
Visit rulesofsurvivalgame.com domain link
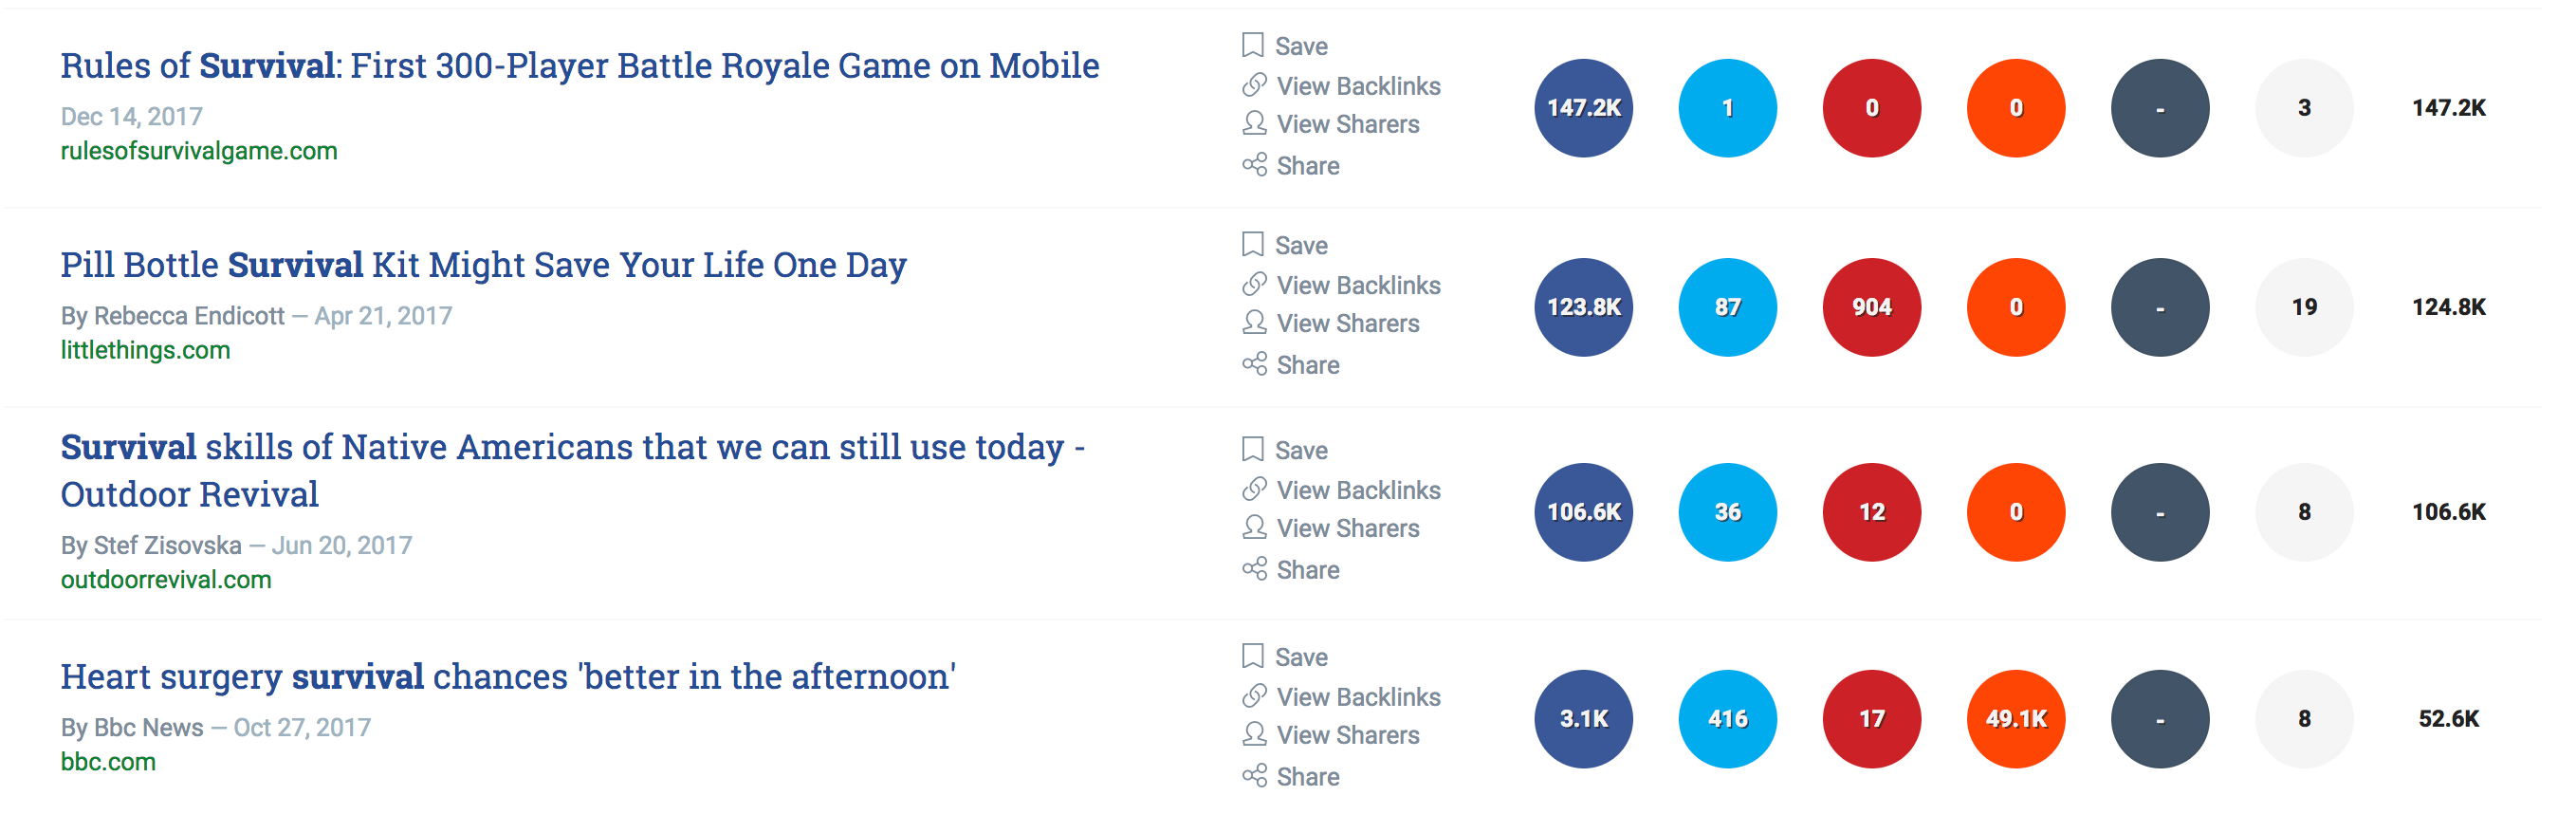tap(199, 151)
